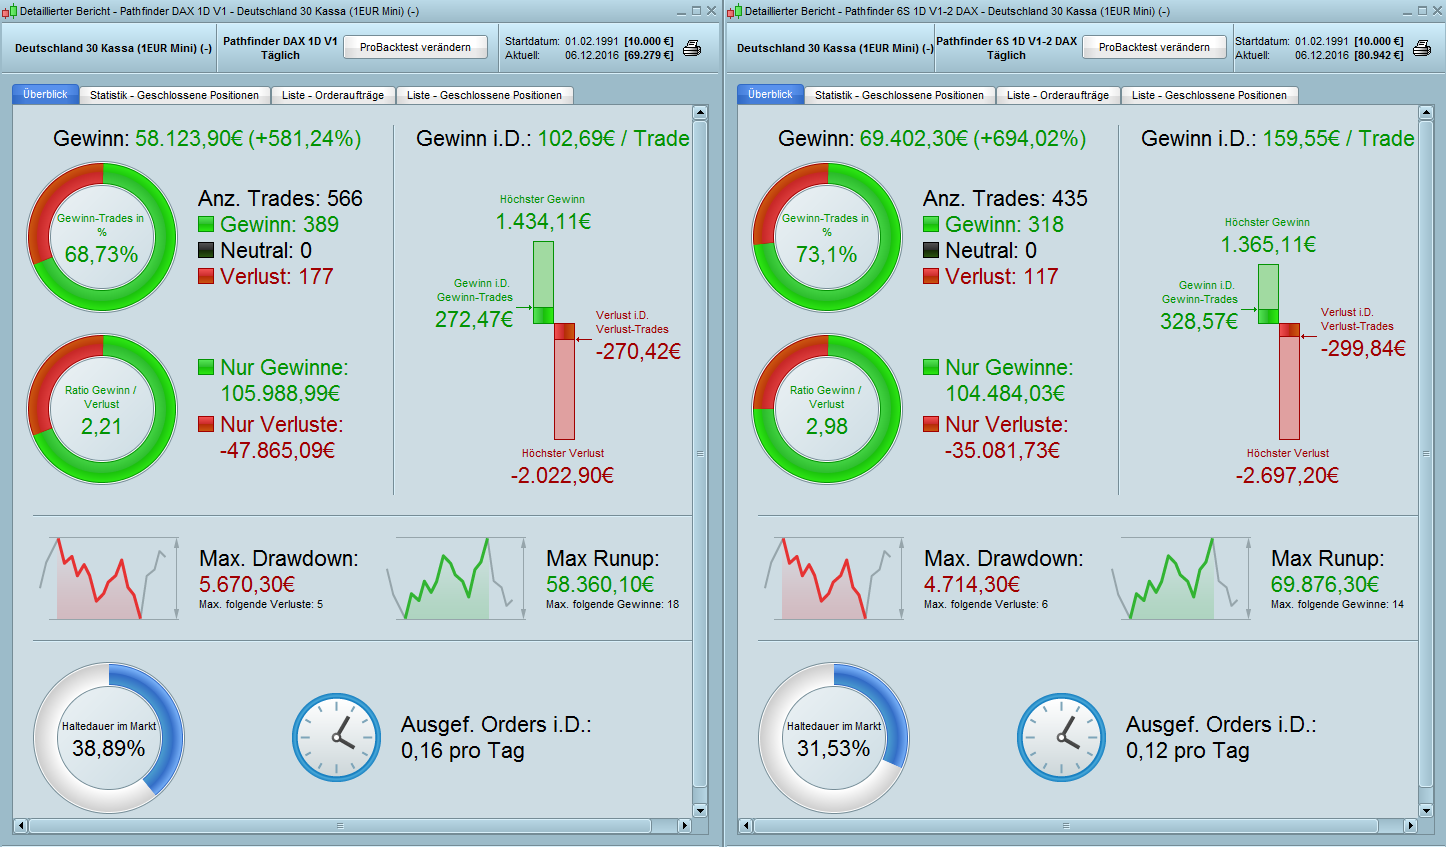Click the horizontal scrollbar left arrow in 6S 1D V1-2 window
1446x847 pixels.
click(x=746, y=826)
